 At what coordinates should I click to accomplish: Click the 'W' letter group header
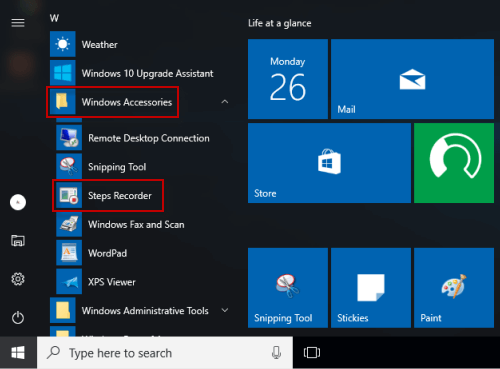pos(54,18)
